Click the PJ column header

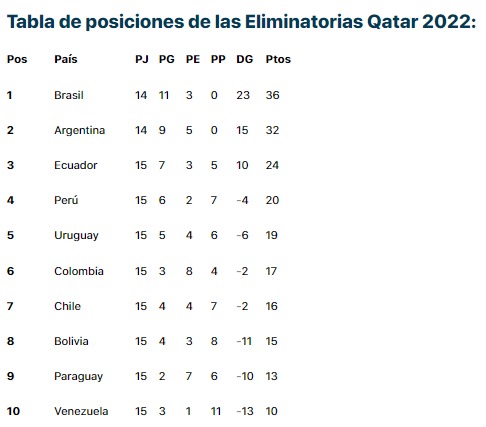[x=142, y=59]
